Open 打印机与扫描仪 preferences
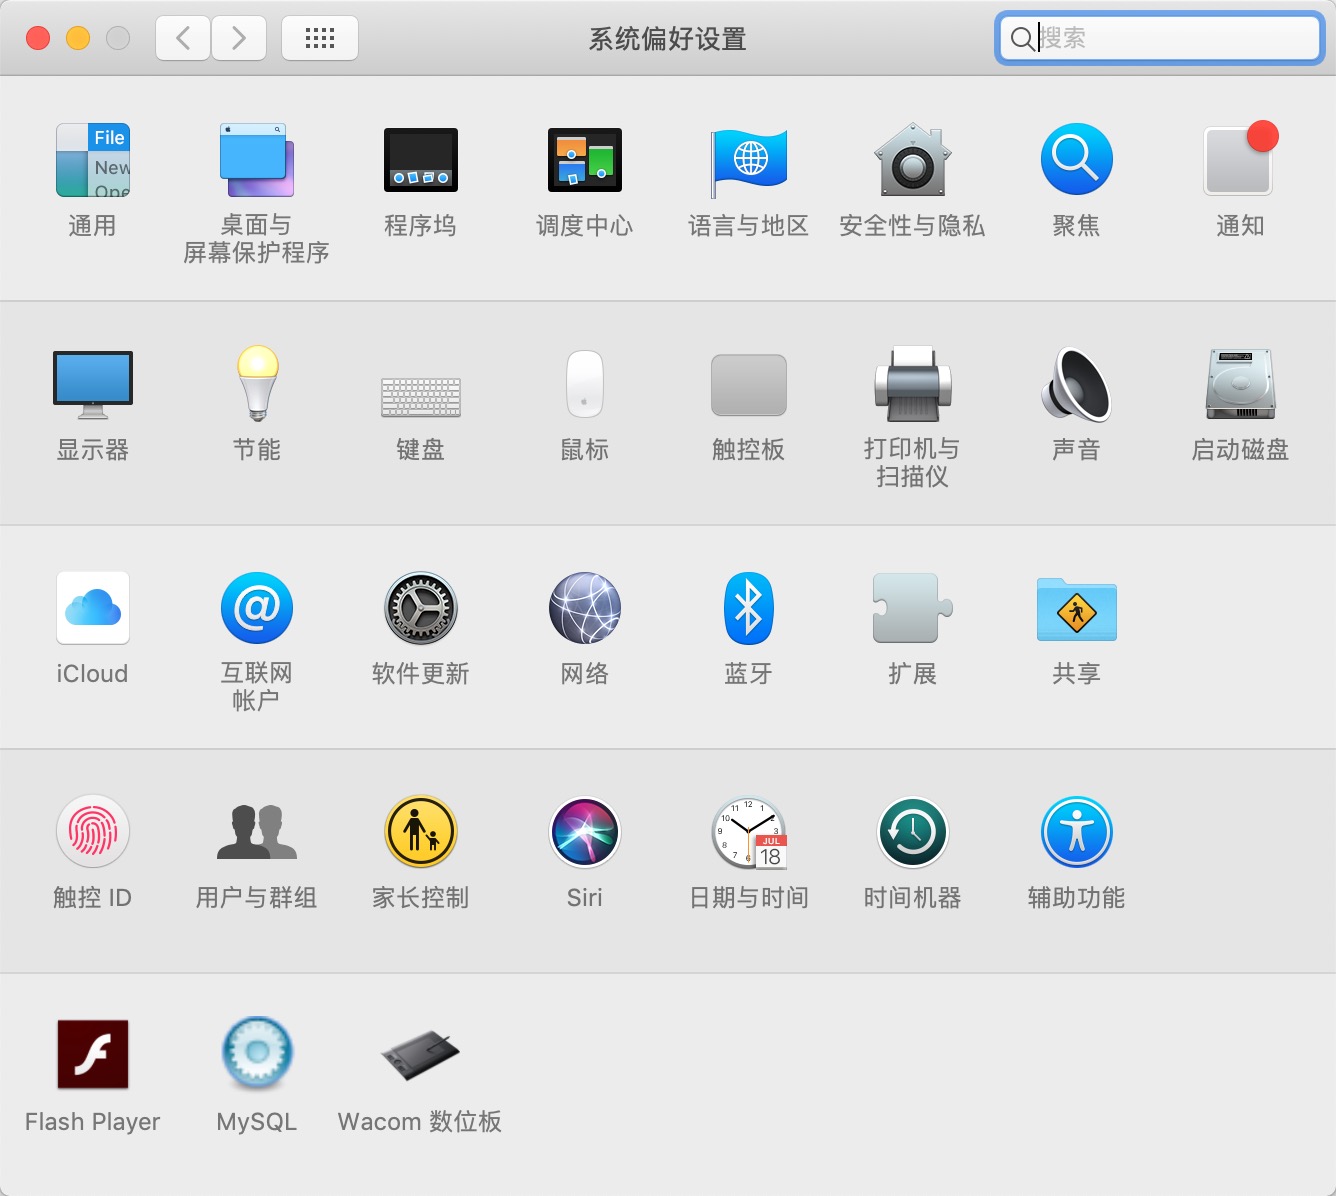Screen dimensions: 1336x1196 coord(913,384)
